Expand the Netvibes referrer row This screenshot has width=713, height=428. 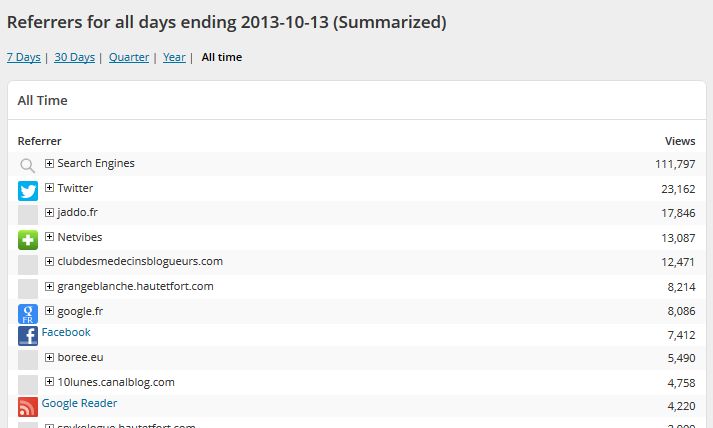click(50, 237)
